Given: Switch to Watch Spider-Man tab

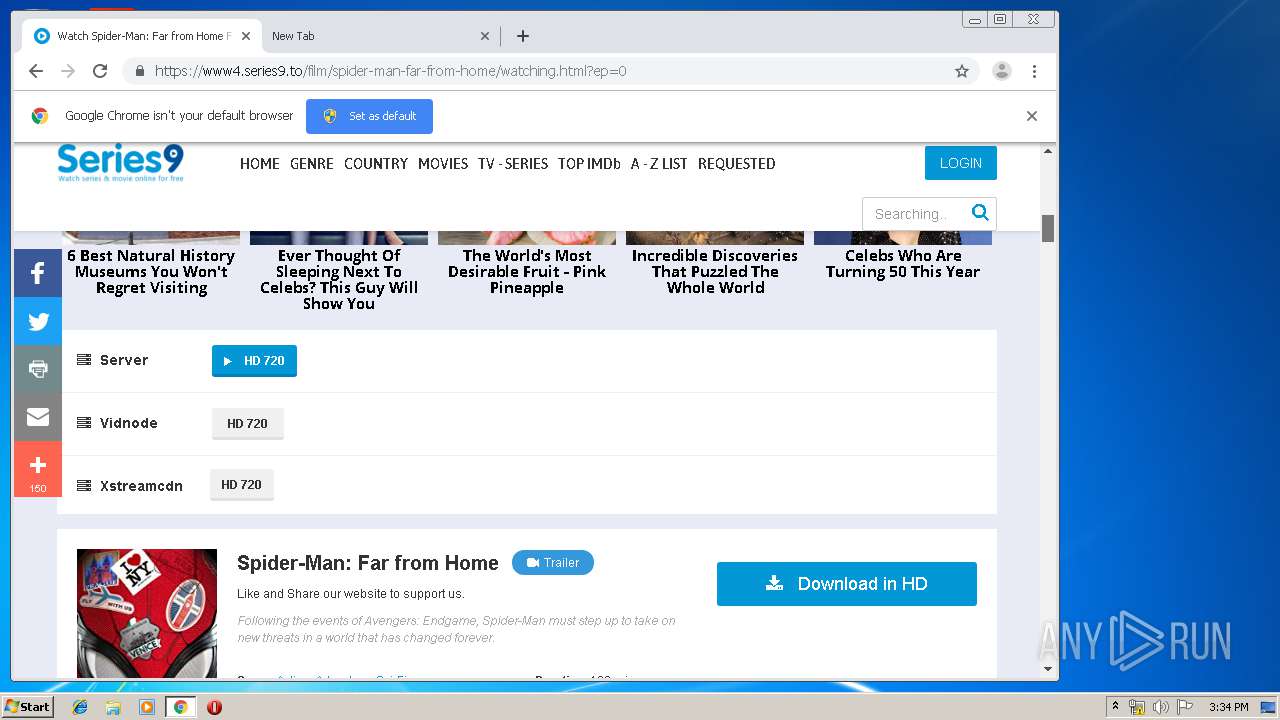Looking at the screenshot, I should coord(143,36).
